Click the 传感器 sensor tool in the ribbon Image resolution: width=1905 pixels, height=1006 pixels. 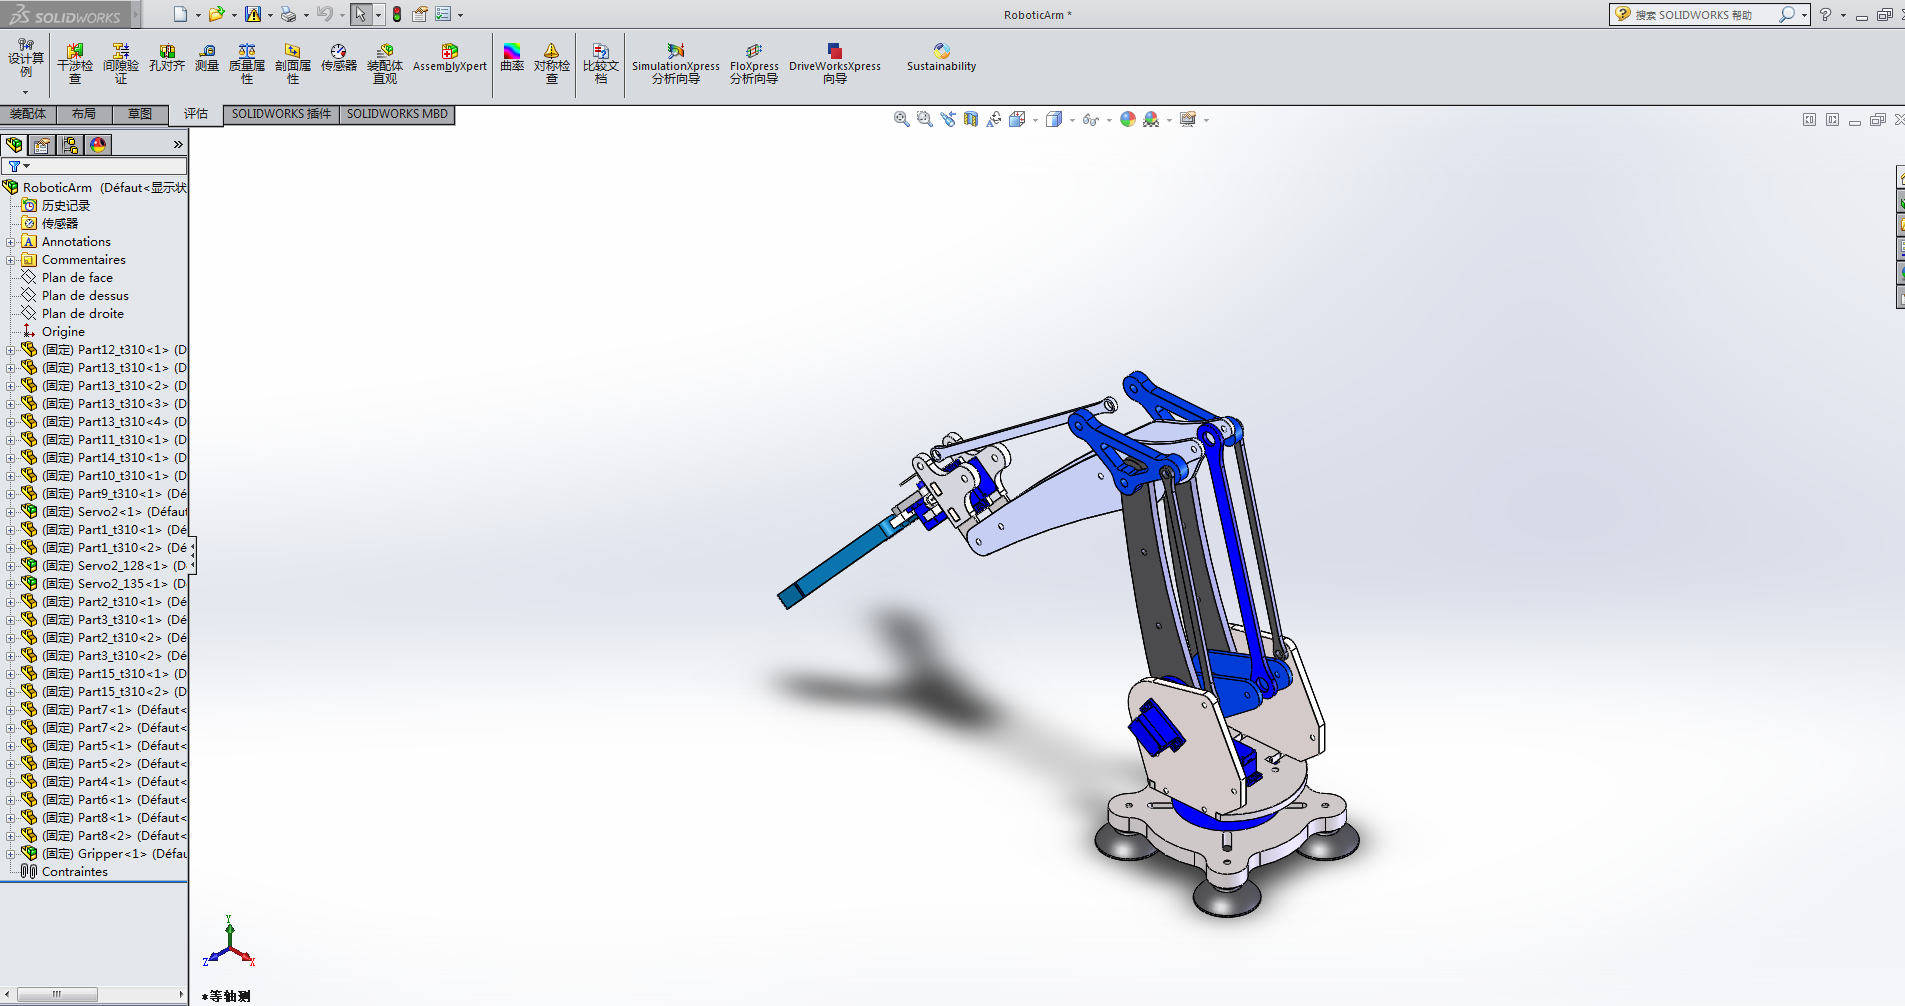pyautogui.click(x=339, y=58)
